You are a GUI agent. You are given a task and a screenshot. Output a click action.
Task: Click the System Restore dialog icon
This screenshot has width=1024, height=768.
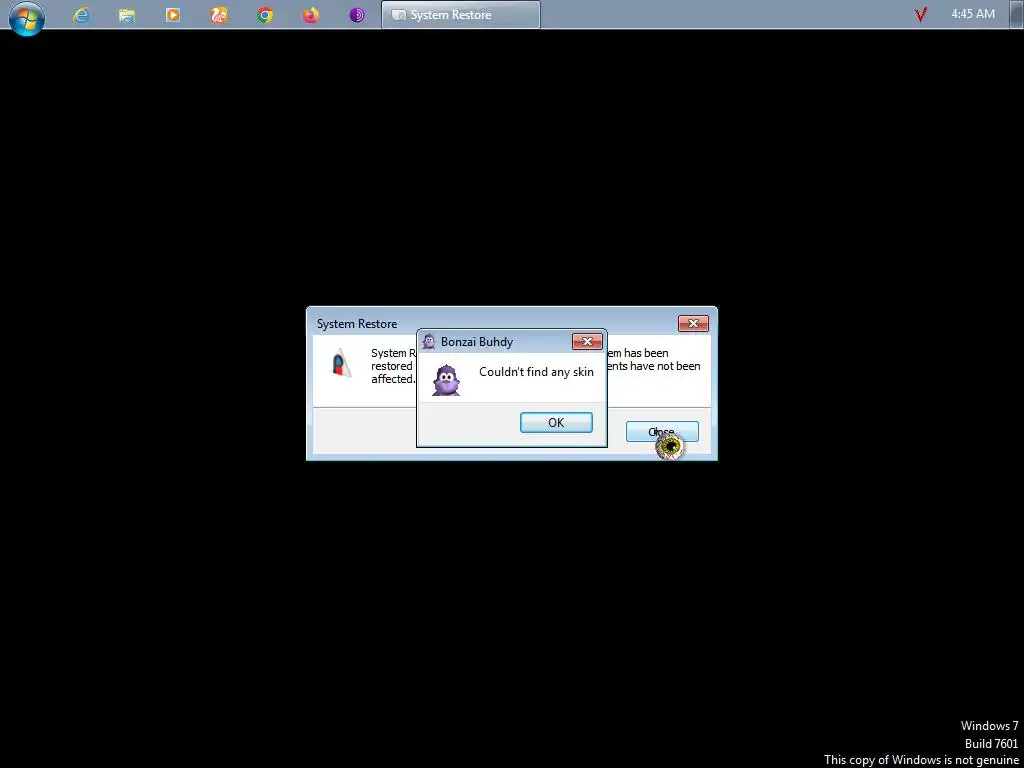pos(341,363)
